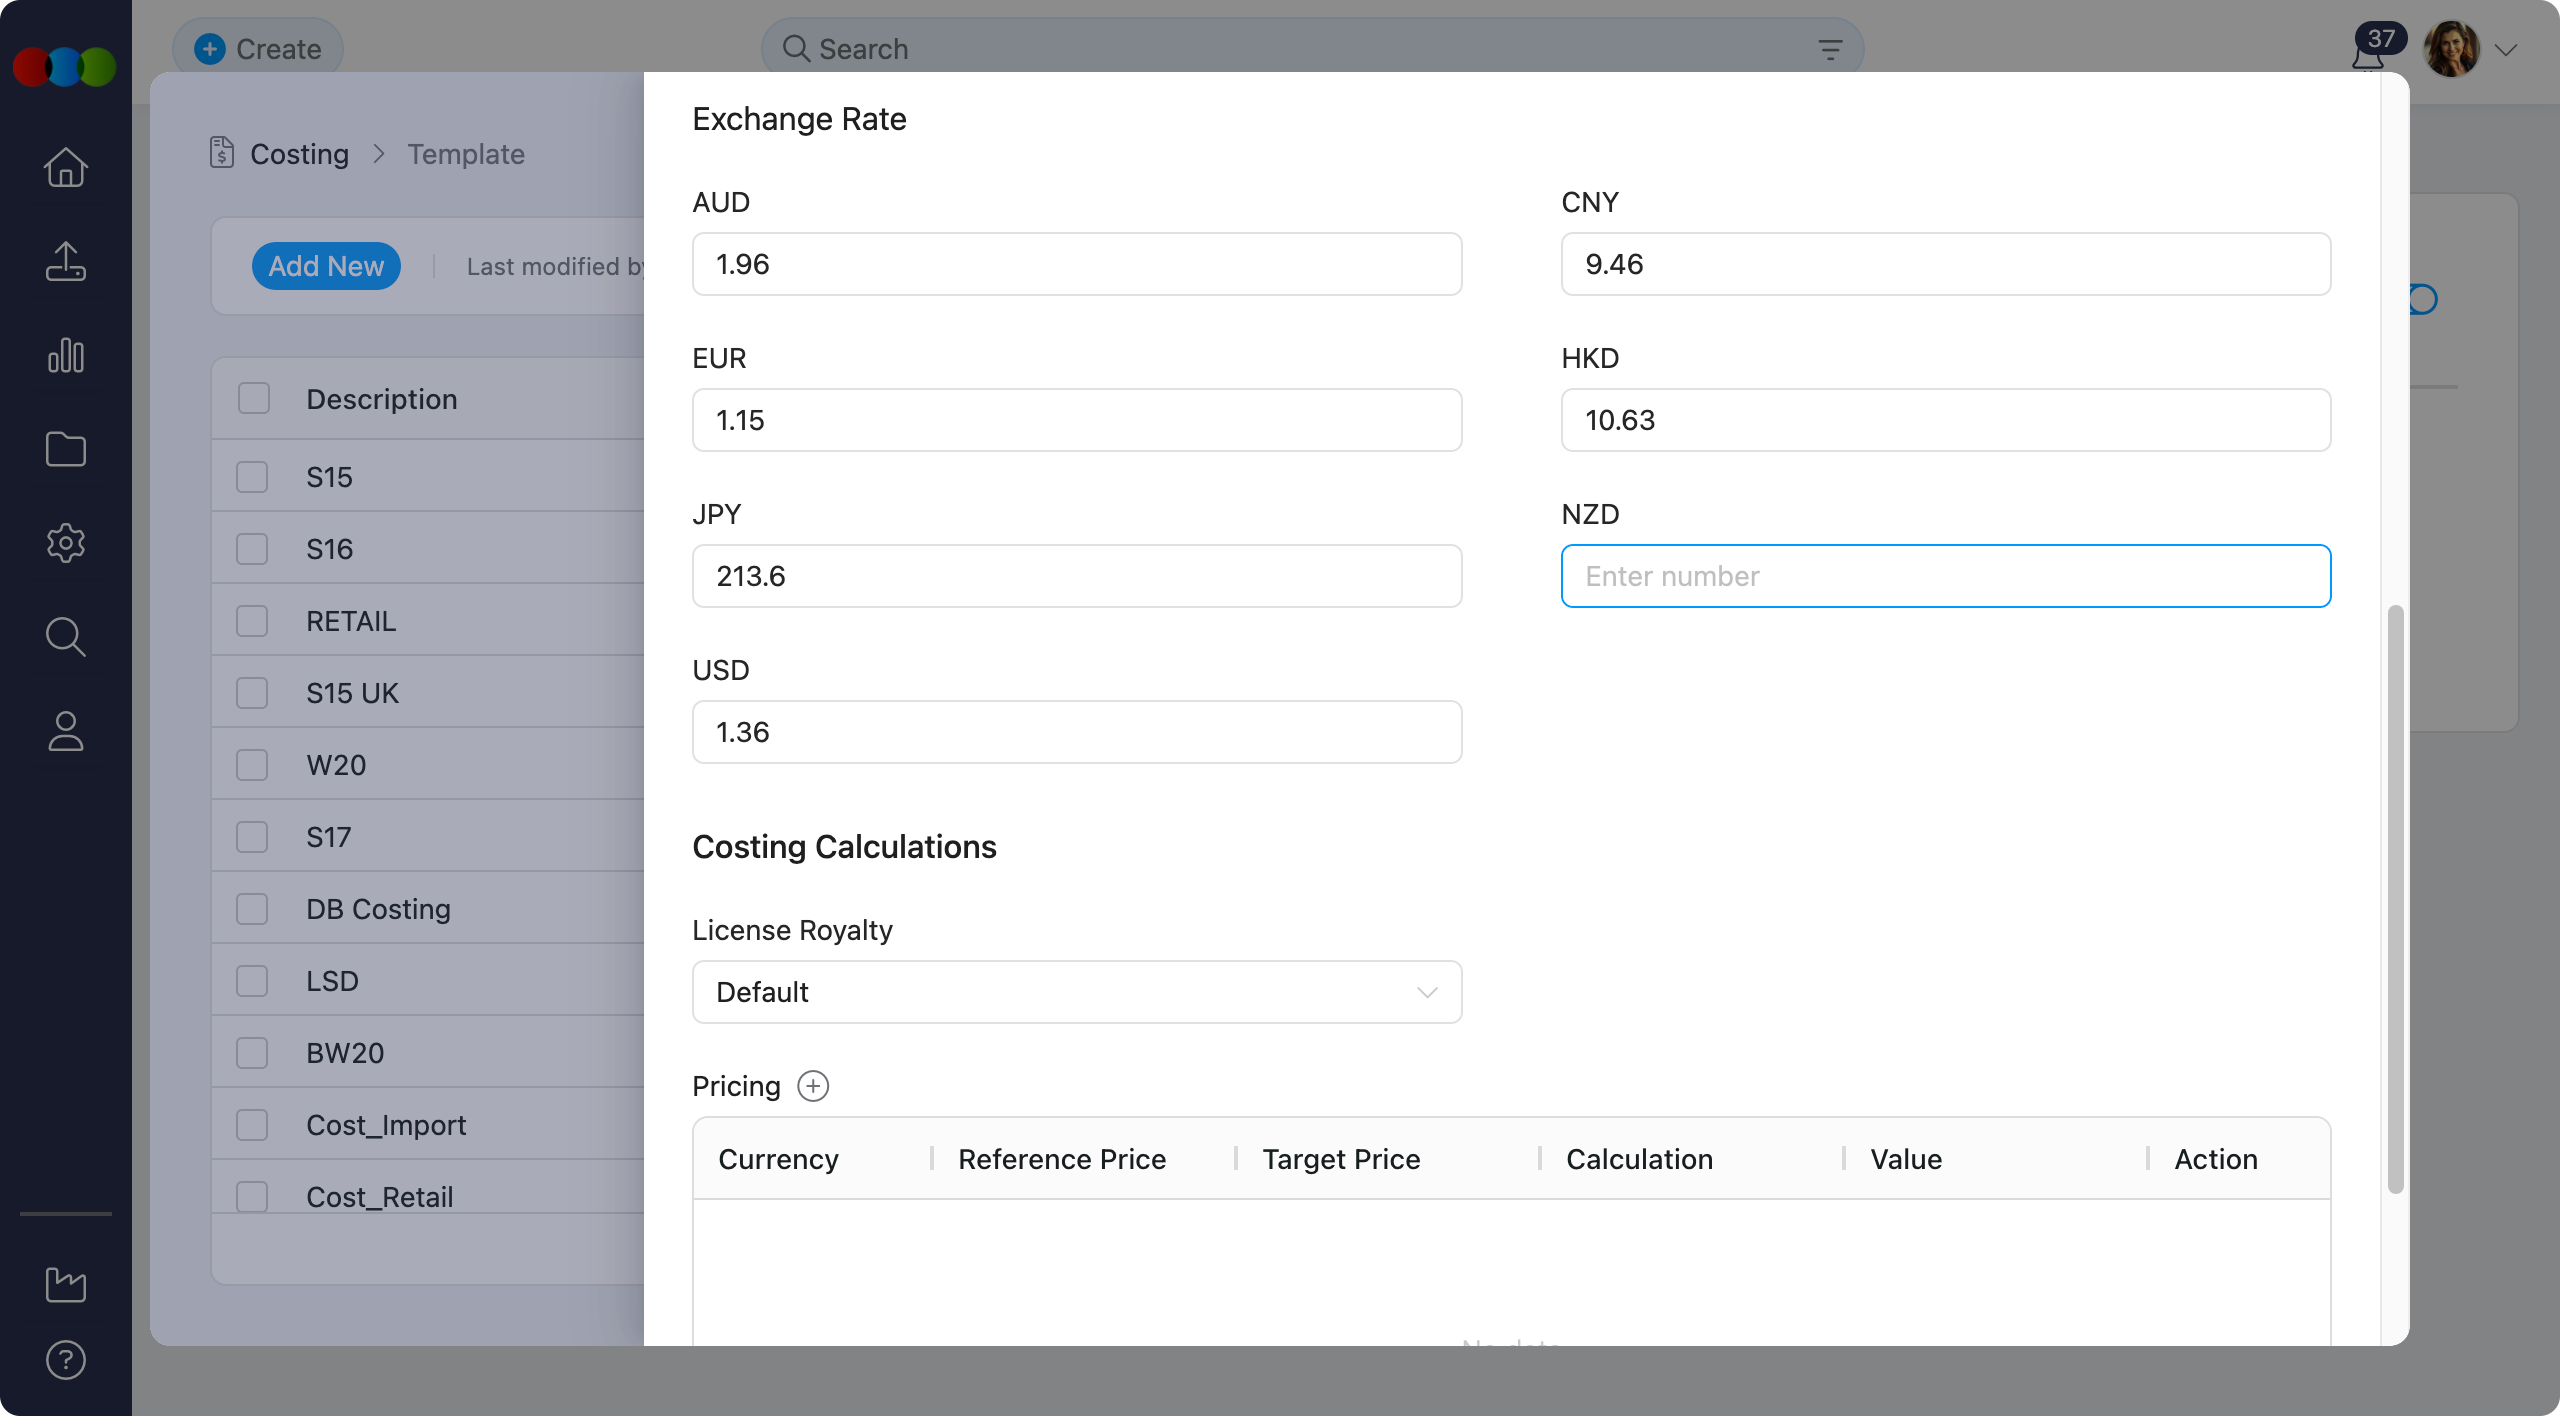
Task: Open the Home icon in sidebar
Action: [64, 167]
